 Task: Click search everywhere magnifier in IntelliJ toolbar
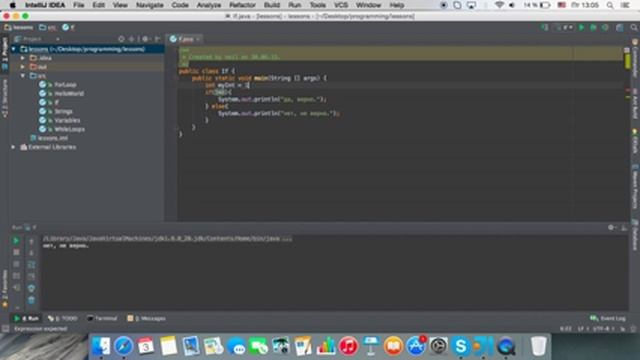634,27
